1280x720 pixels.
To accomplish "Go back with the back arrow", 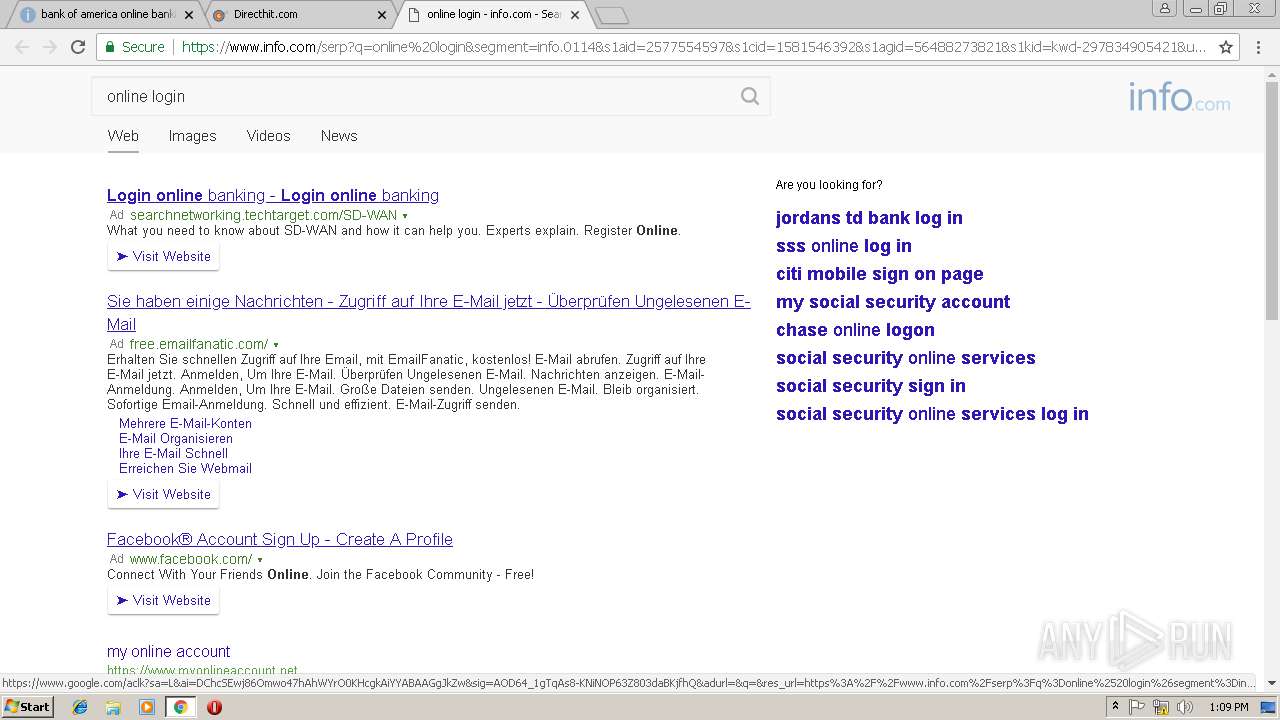I will (x=22, y=47).
